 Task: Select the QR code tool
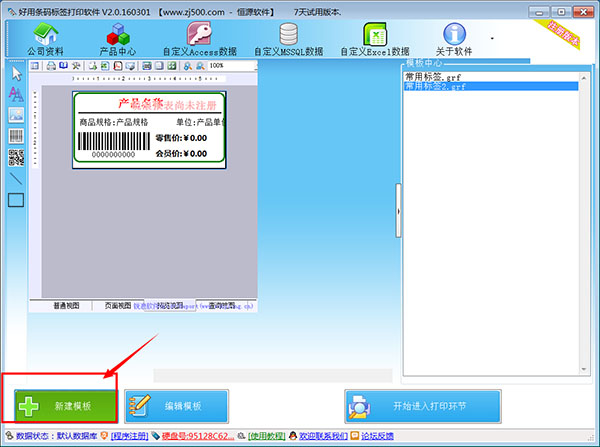coord(16,157)
